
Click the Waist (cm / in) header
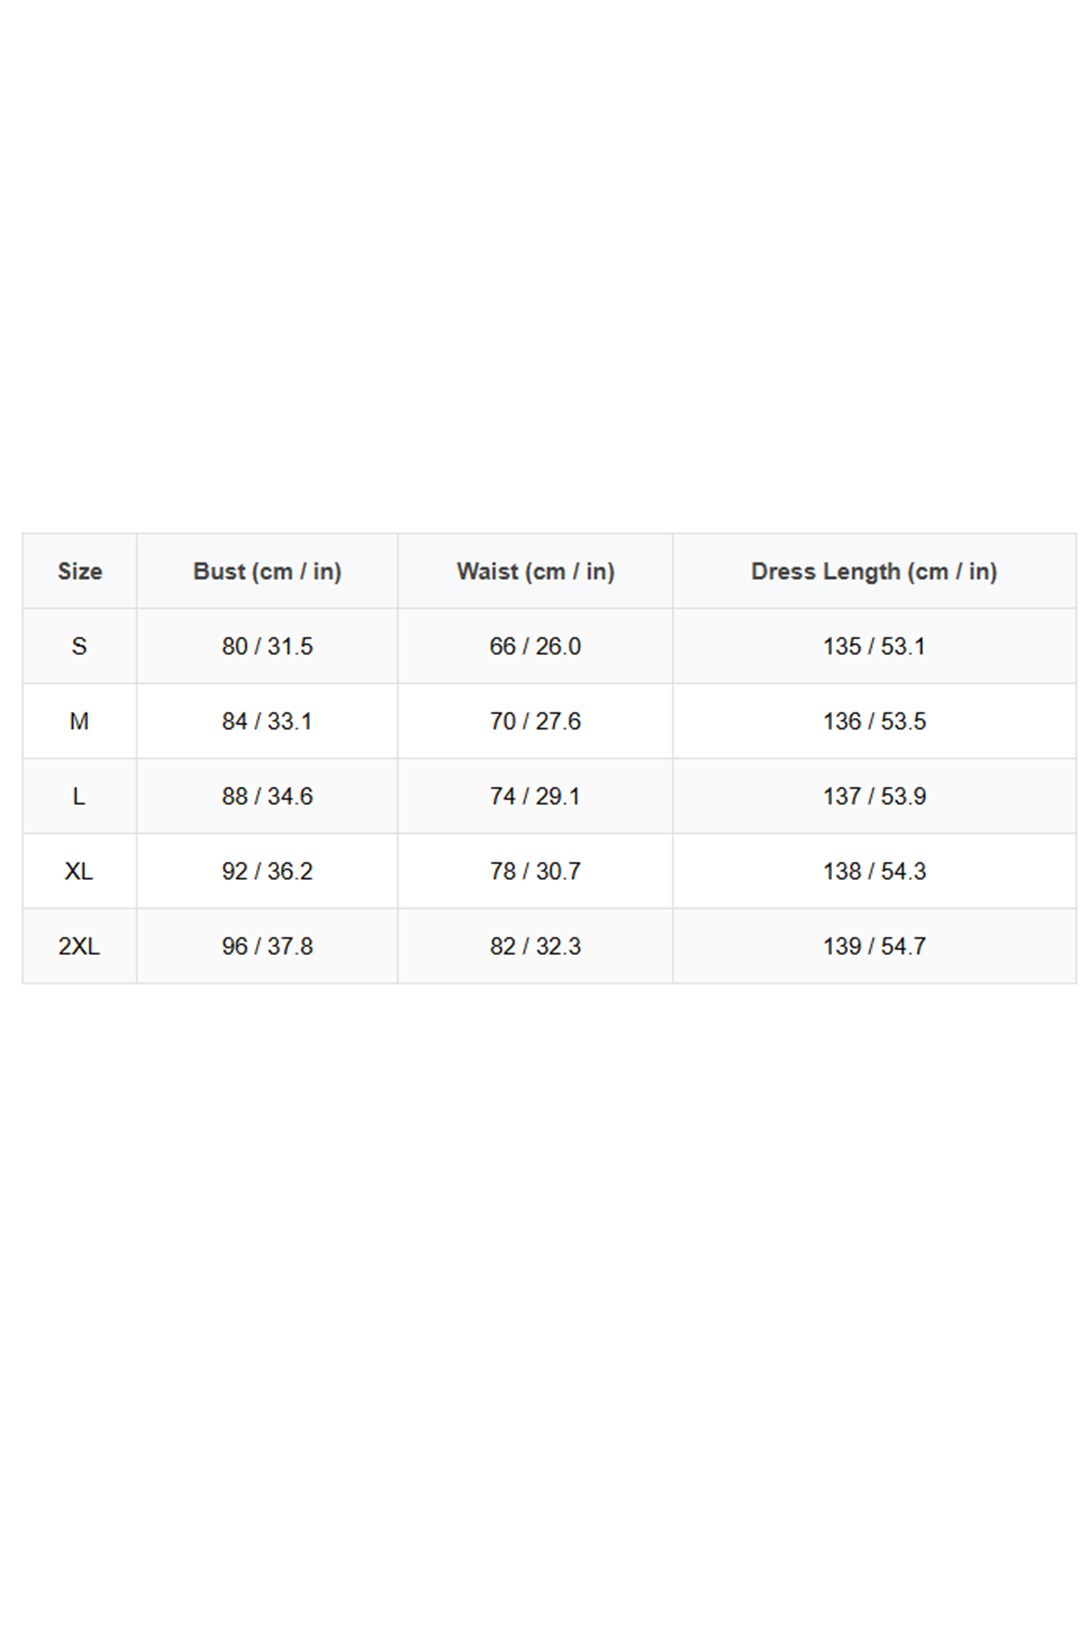point(535,571)
